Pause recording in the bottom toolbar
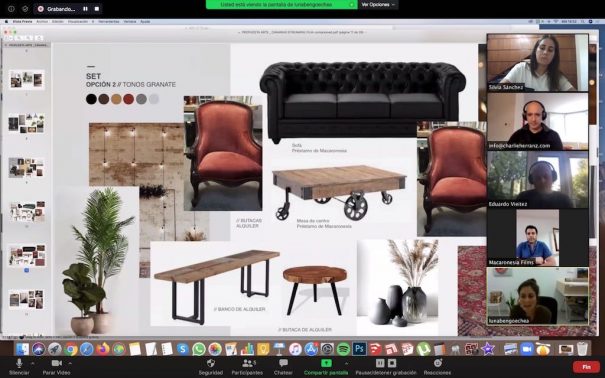The height and width of the screenshot is (378, 605). click(x=380, y=363)
